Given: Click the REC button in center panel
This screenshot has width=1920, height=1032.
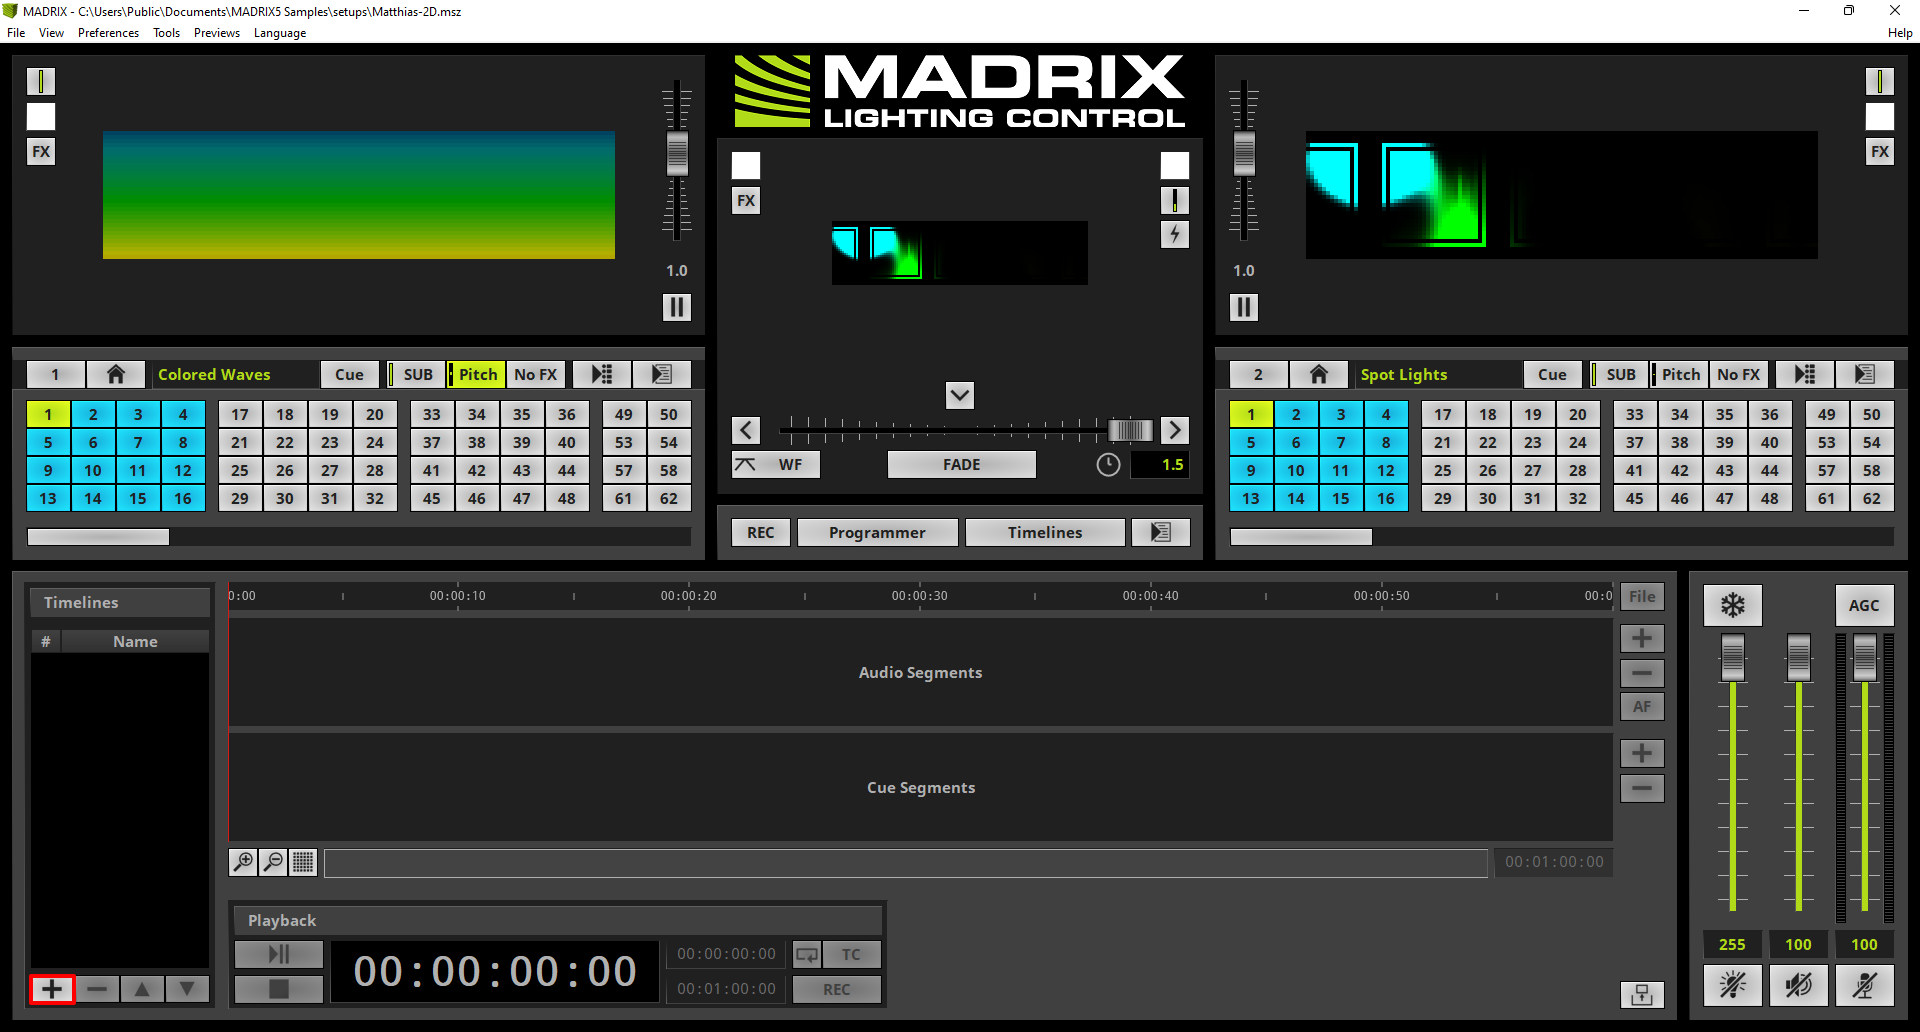Looking at the screenshot, I should (x=761, y=532).
